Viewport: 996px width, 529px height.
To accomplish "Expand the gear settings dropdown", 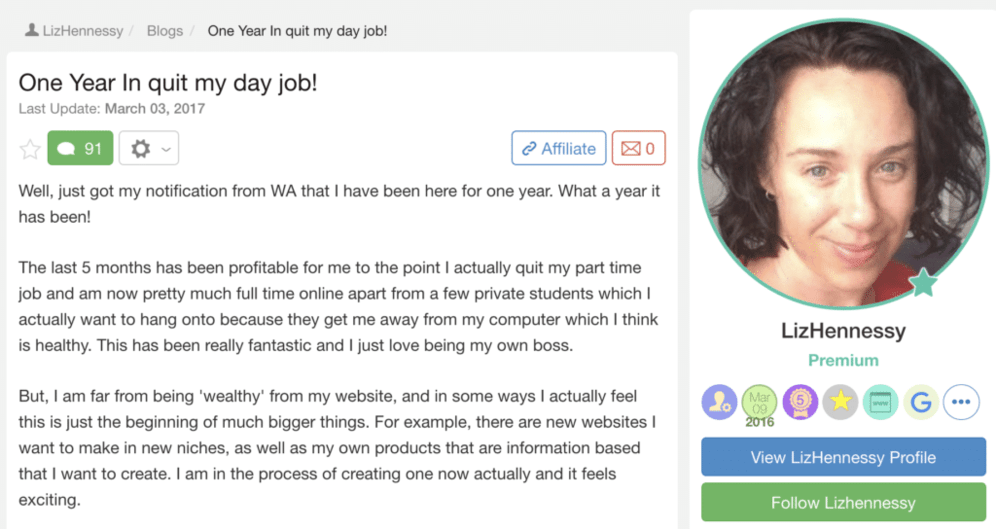I will pyautogui.click(x=148, y=149).
